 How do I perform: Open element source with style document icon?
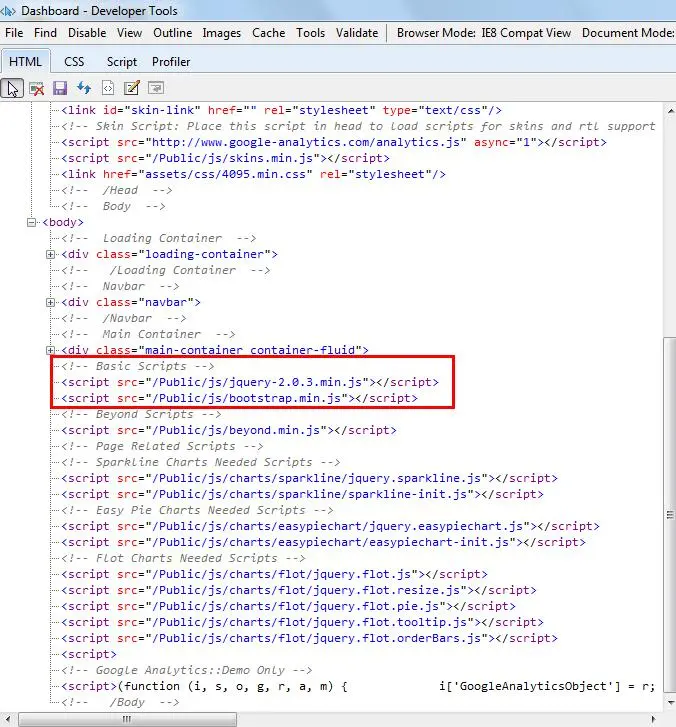(x=108, y=88)
